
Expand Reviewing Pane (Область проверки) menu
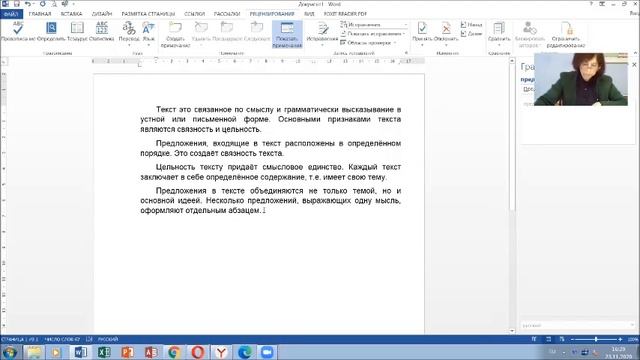point(369,43)
